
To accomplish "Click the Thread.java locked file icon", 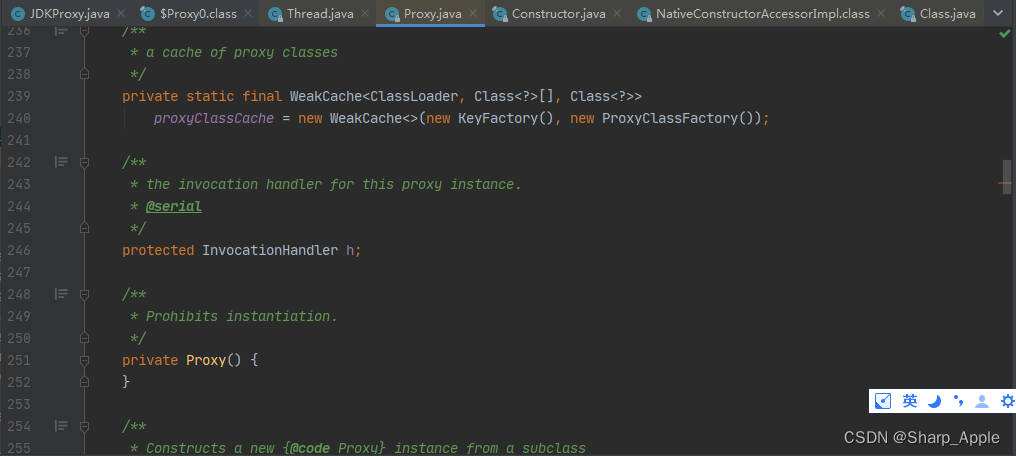I will (275, 14).
